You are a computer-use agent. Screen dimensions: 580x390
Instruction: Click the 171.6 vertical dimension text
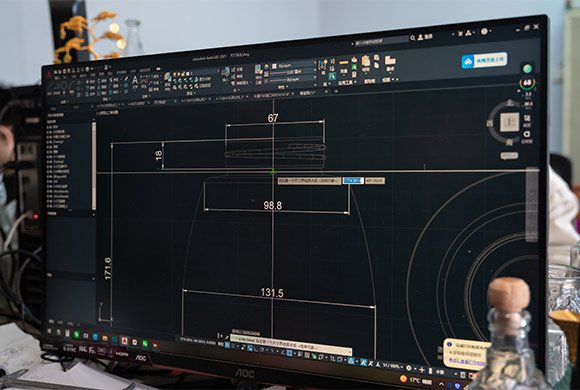[107, 269]
